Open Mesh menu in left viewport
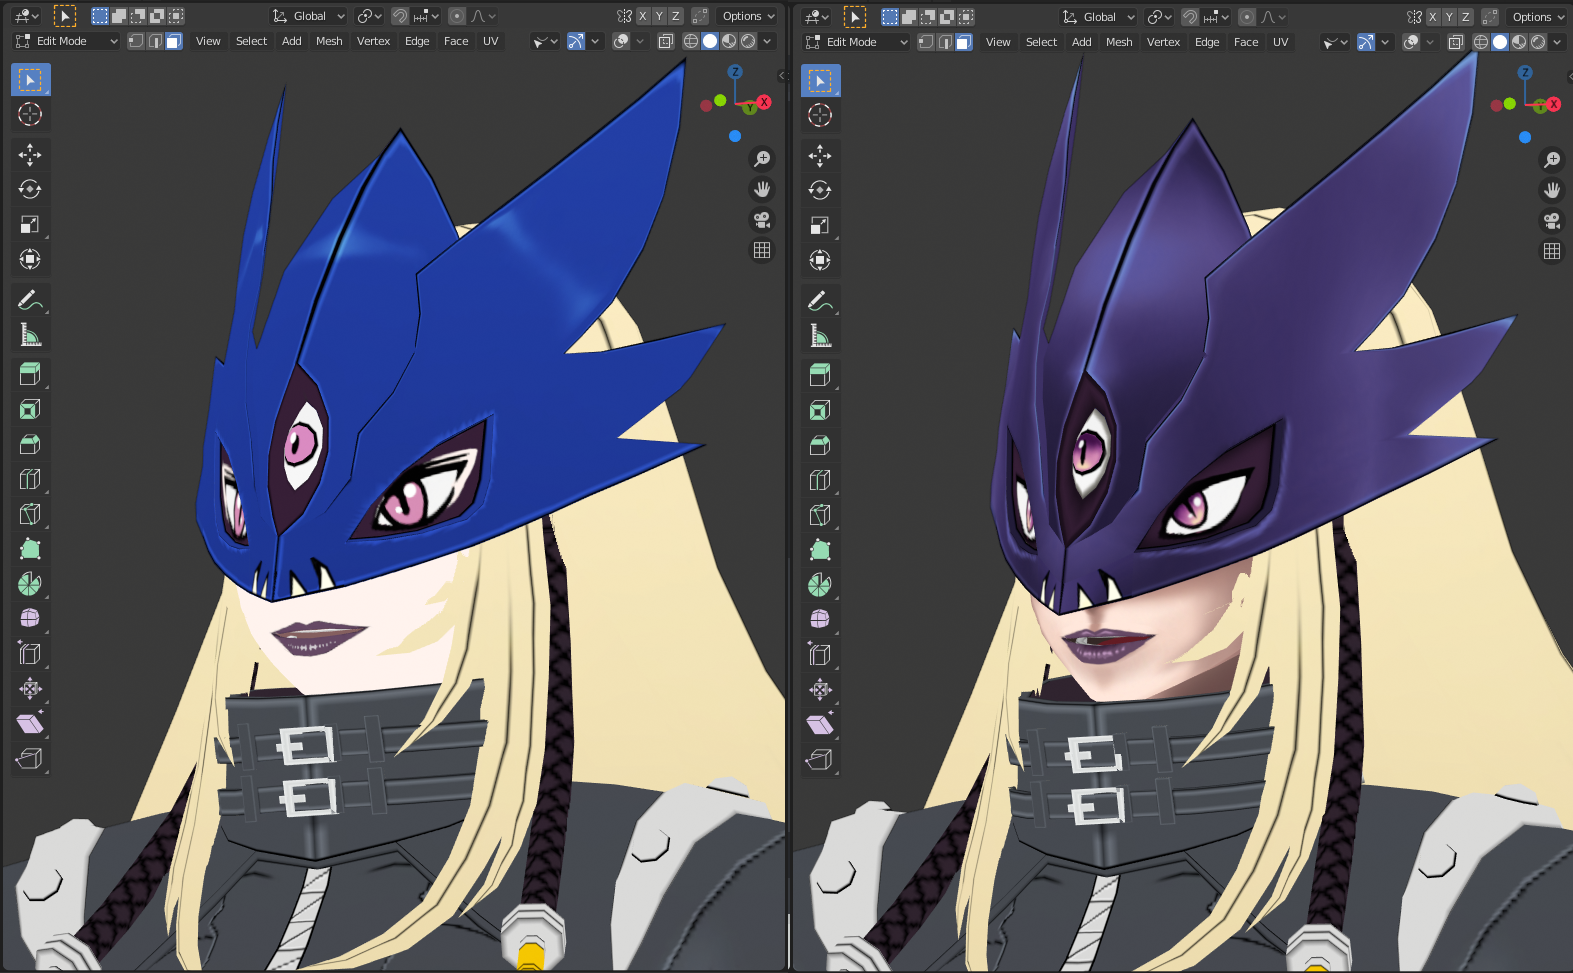 [329, 41]
